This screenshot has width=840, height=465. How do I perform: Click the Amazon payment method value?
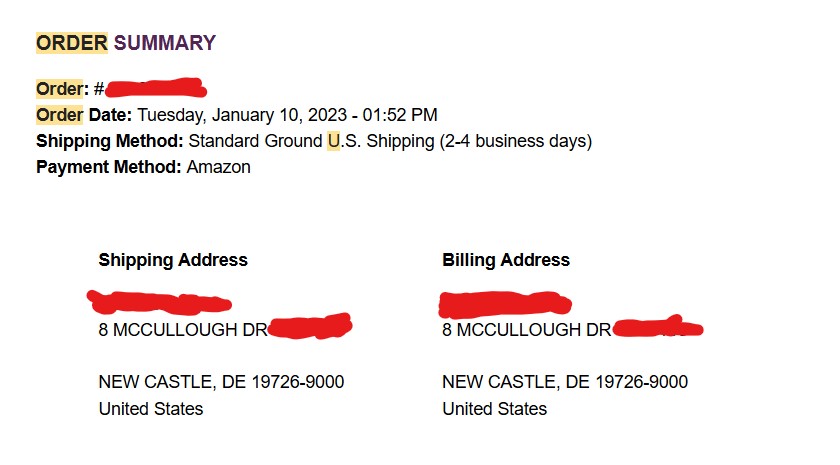pyautogui.click(x=218, y=167)
